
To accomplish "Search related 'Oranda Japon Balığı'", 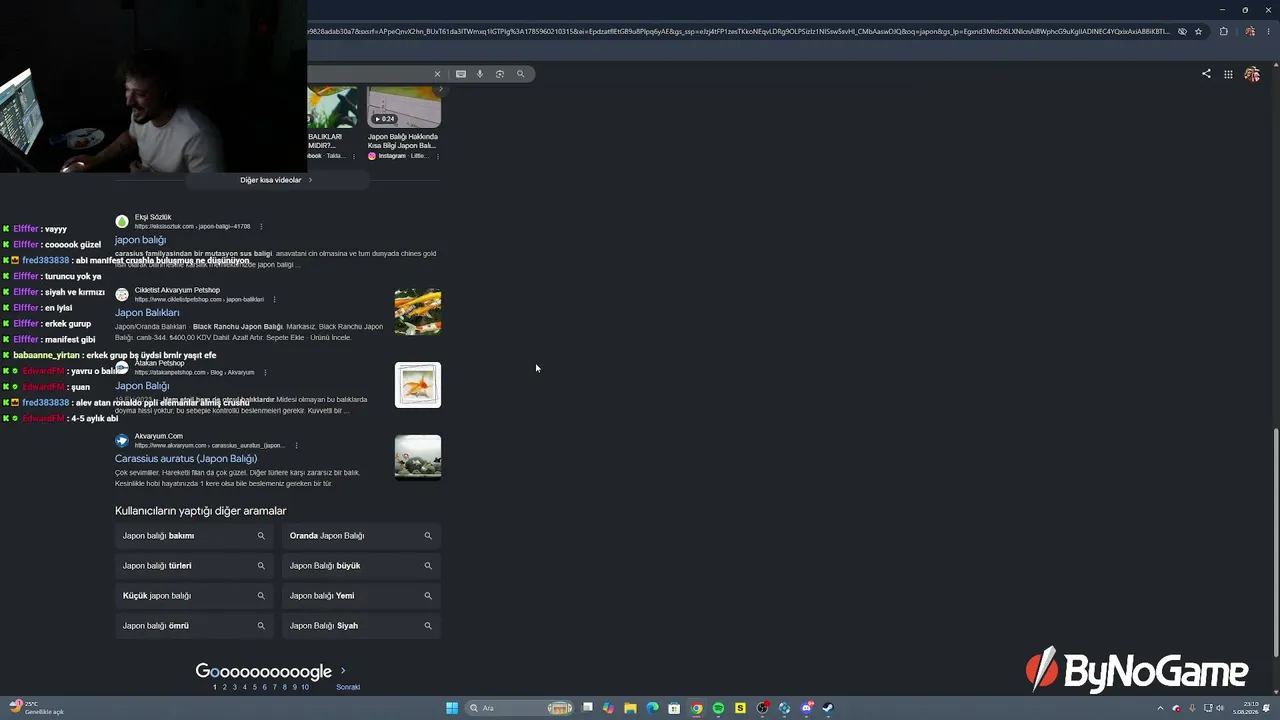I will 361,536.
